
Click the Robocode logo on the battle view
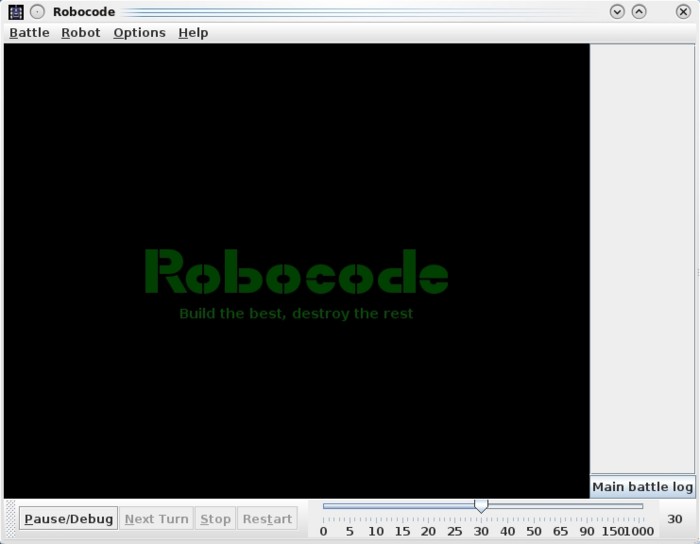296,271
